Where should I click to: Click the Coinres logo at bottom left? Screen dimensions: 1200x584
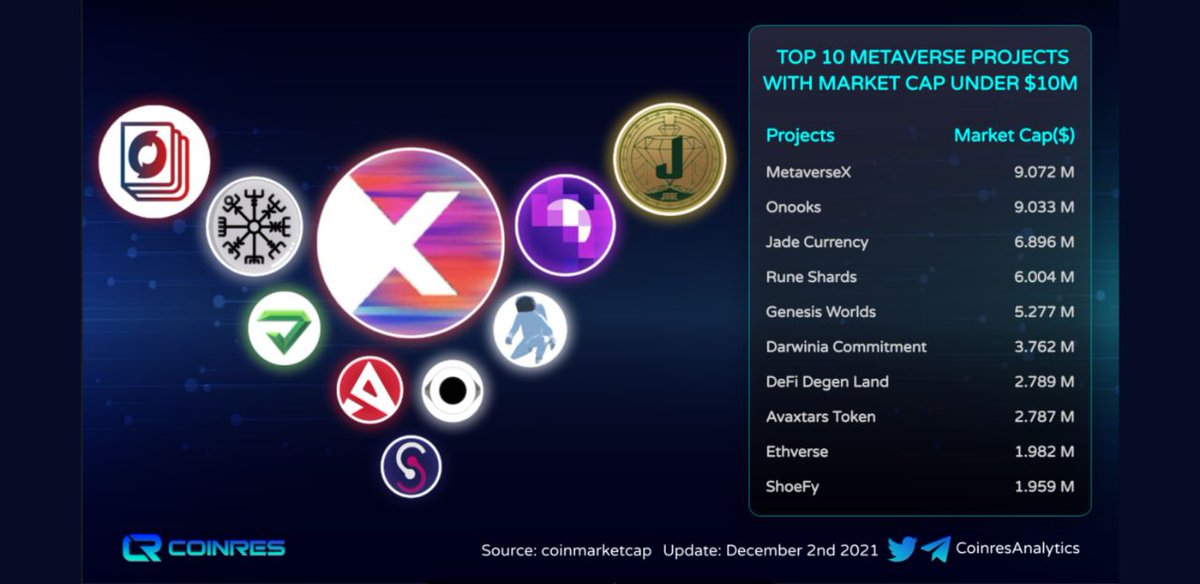[204, 548]
